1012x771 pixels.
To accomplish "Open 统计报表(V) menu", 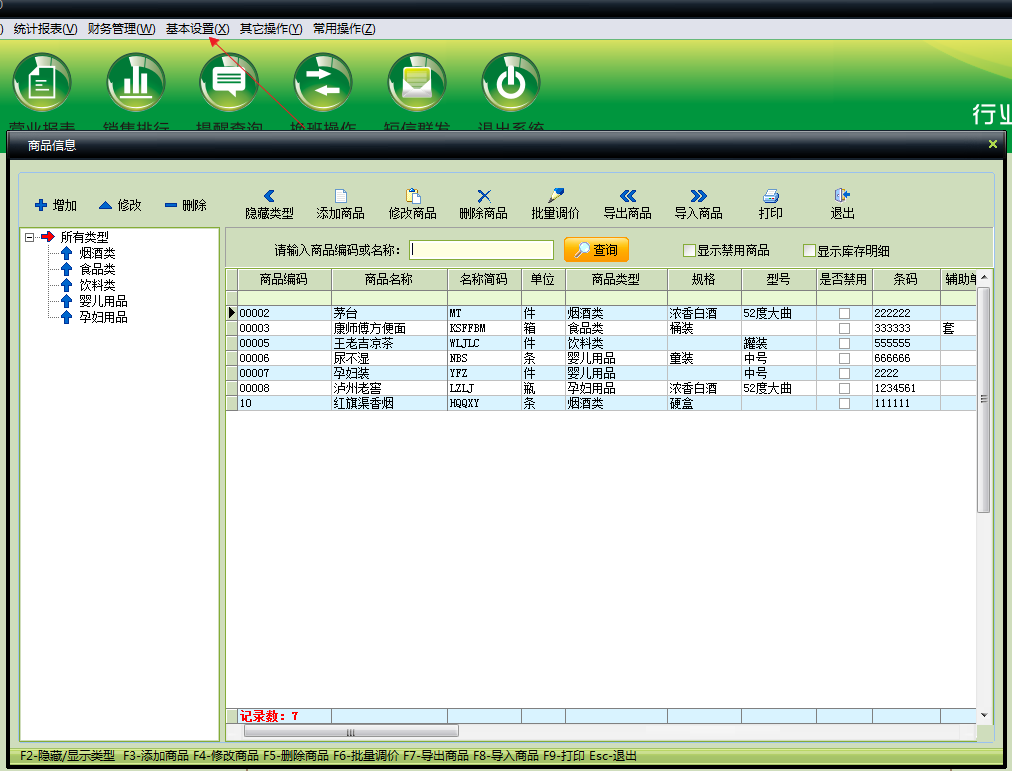I will click(x=45, y=29).
